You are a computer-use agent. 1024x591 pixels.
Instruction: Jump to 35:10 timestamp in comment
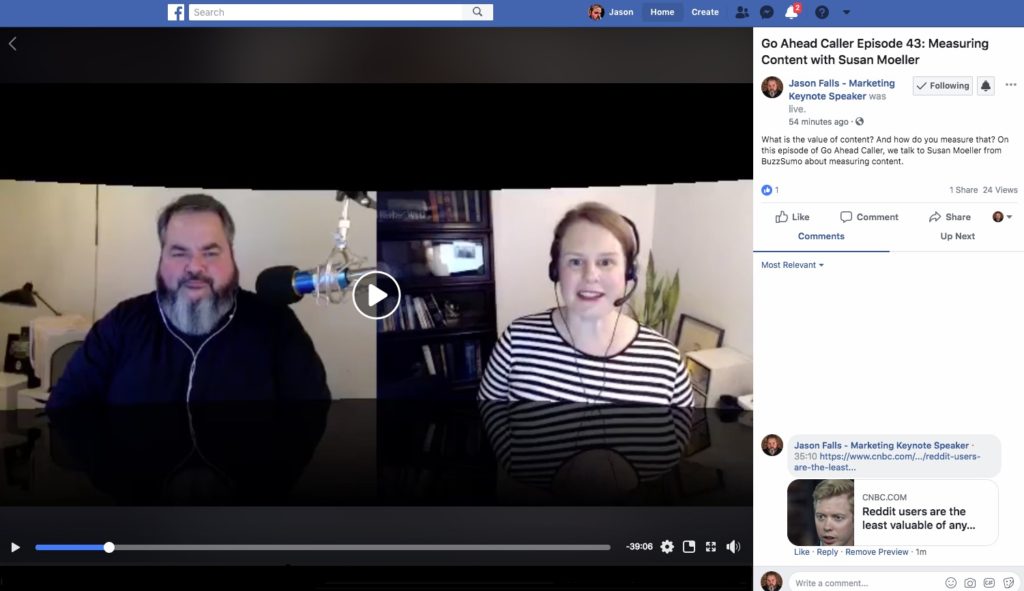click(805, 456)
